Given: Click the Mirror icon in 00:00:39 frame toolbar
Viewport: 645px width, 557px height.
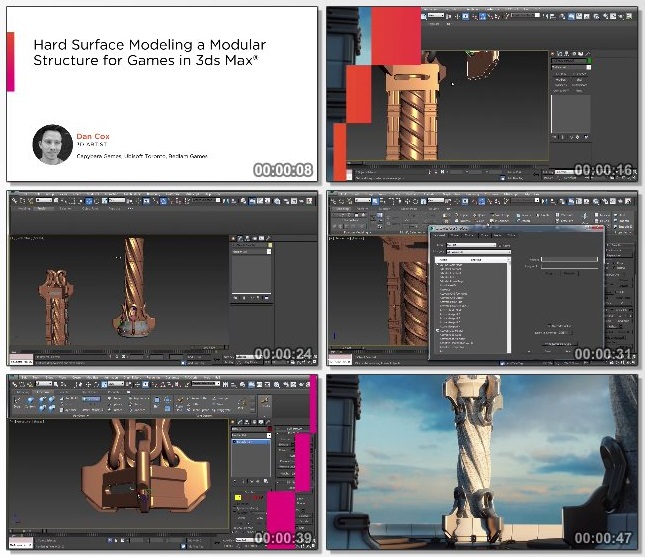Looking at the screenshot, I should click(x=225, y=384).
